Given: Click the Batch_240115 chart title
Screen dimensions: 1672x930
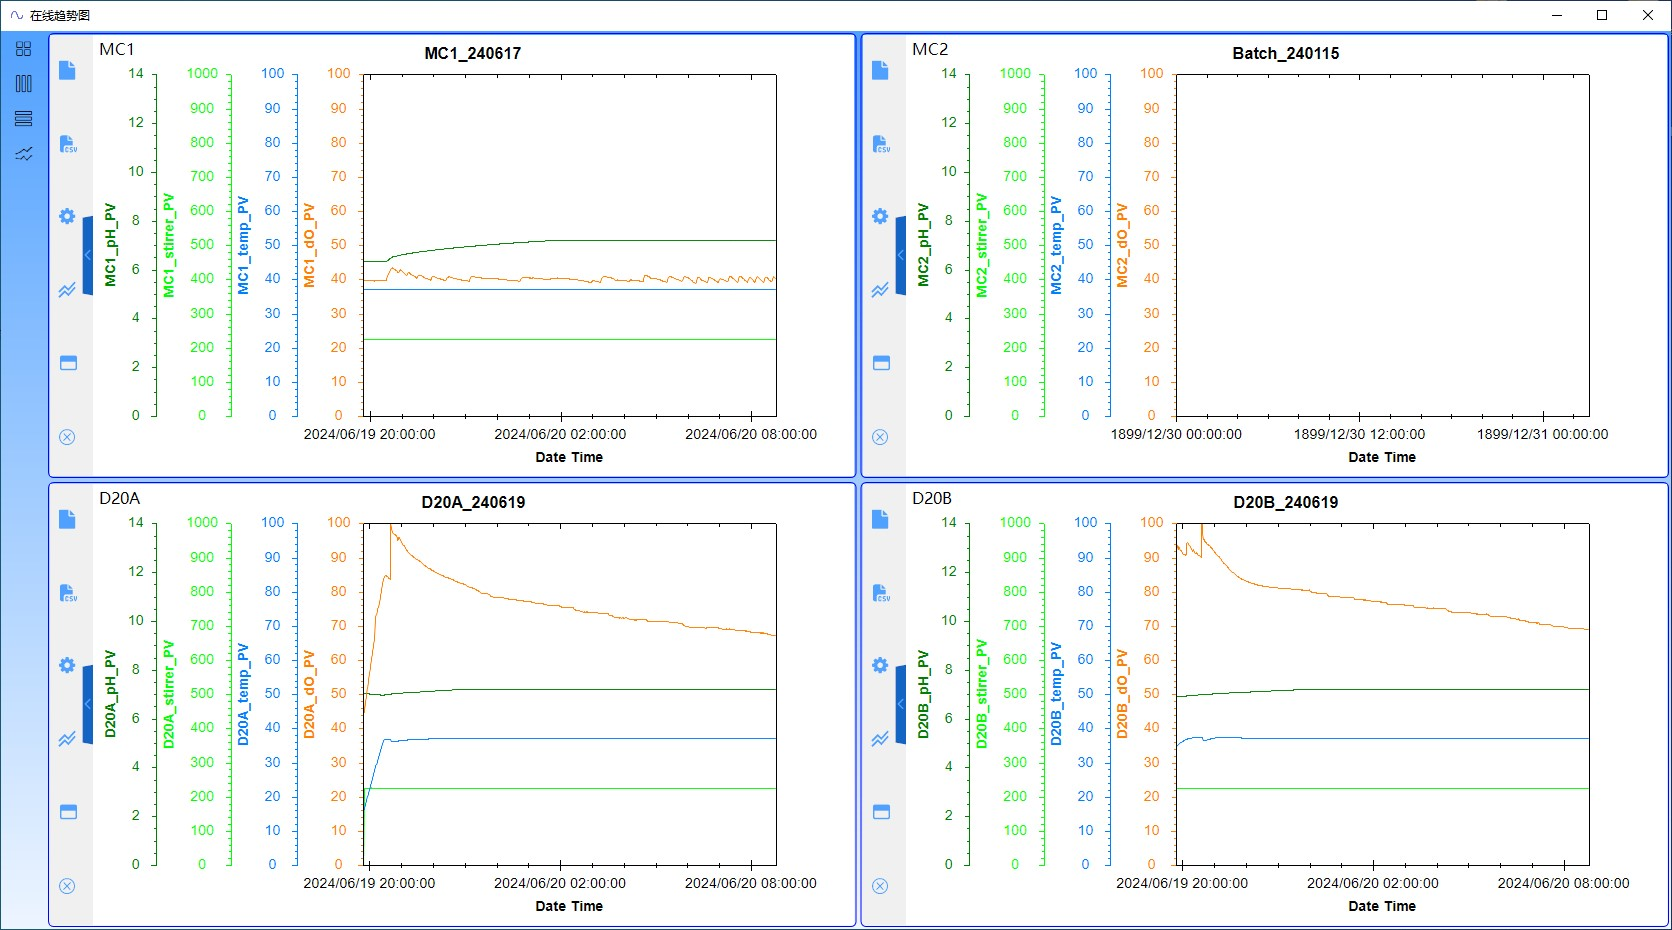Looking at the screenshot, I should coord(1285,54).
